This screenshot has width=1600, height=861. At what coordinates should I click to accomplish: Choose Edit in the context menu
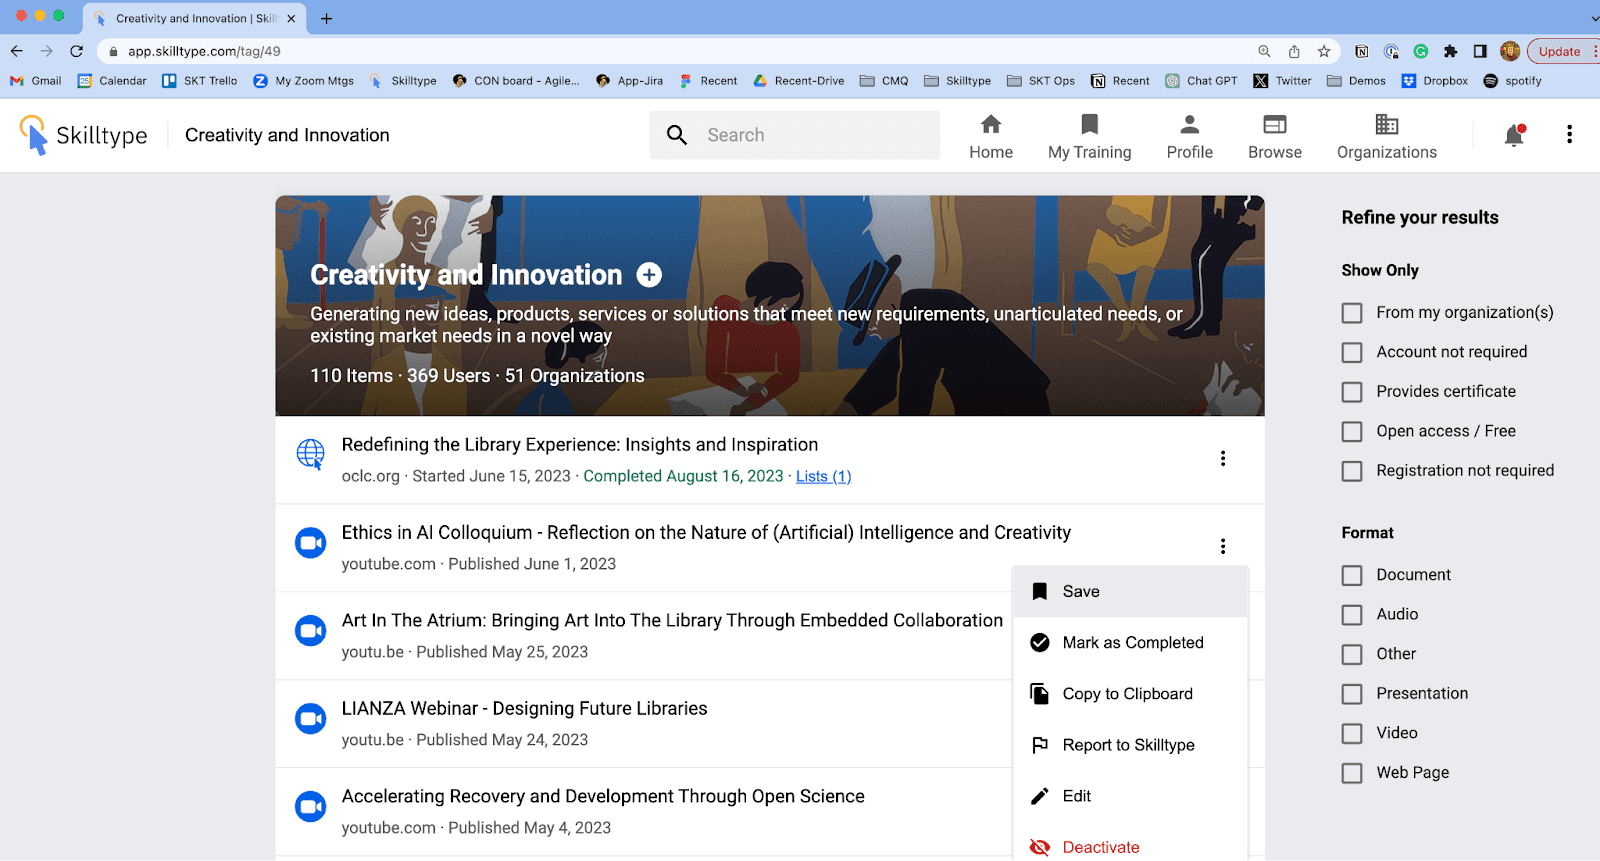coord(1130,795)
